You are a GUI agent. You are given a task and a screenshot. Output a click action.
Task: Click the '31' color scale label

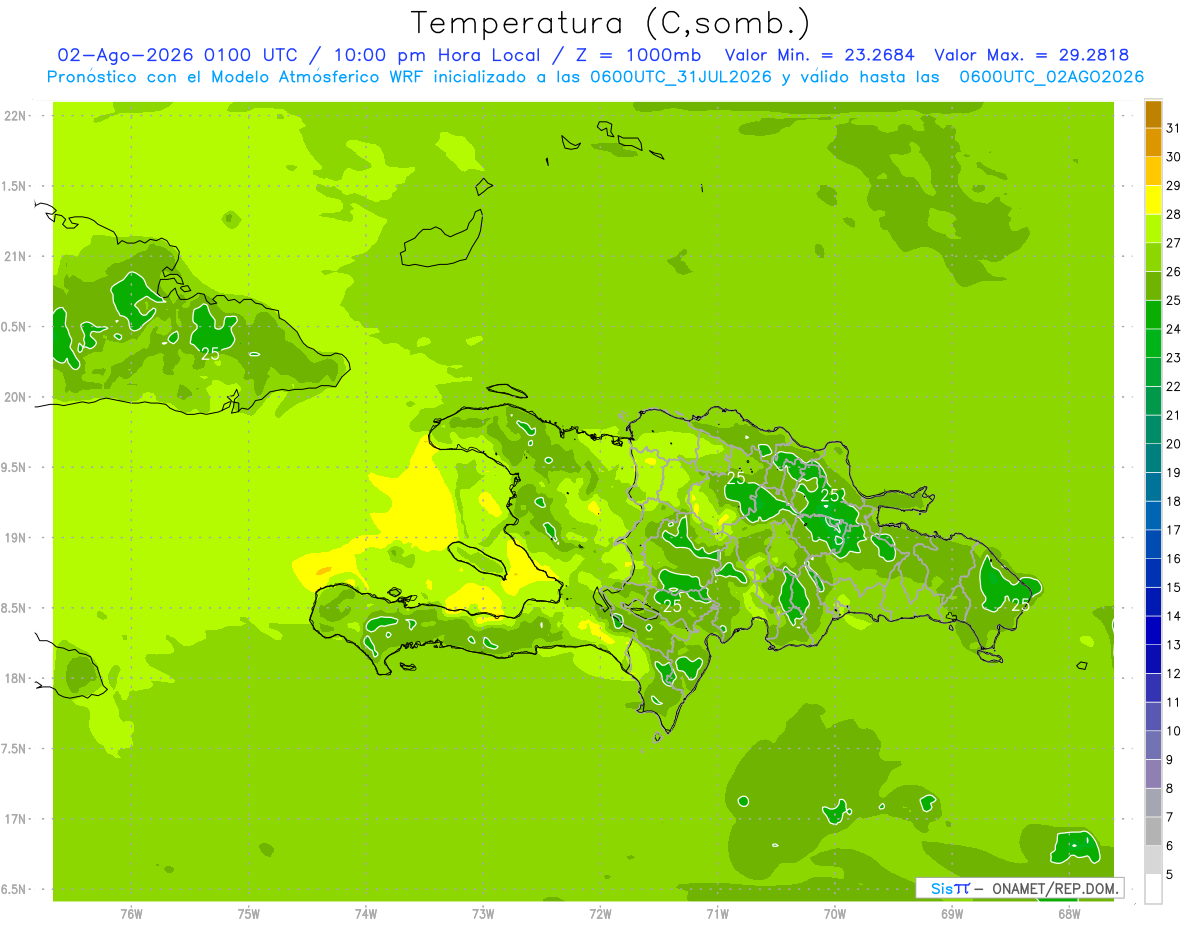click(1174, 128)
